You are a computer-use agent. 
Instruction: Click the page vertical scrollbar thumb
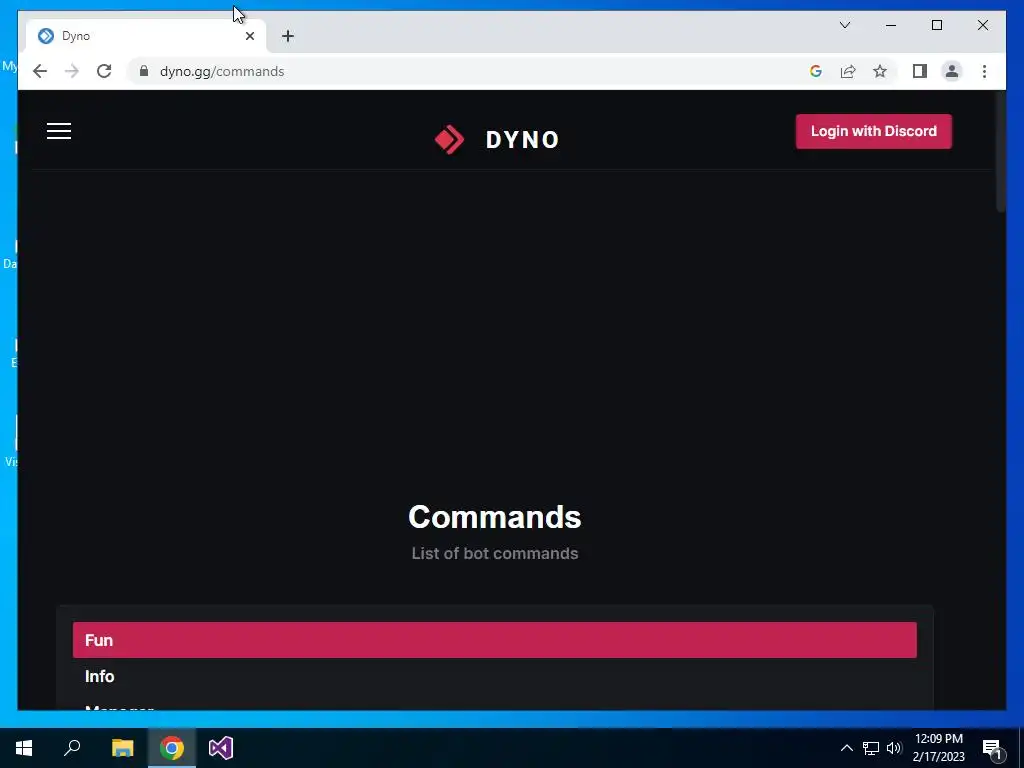coord(1000,152)
